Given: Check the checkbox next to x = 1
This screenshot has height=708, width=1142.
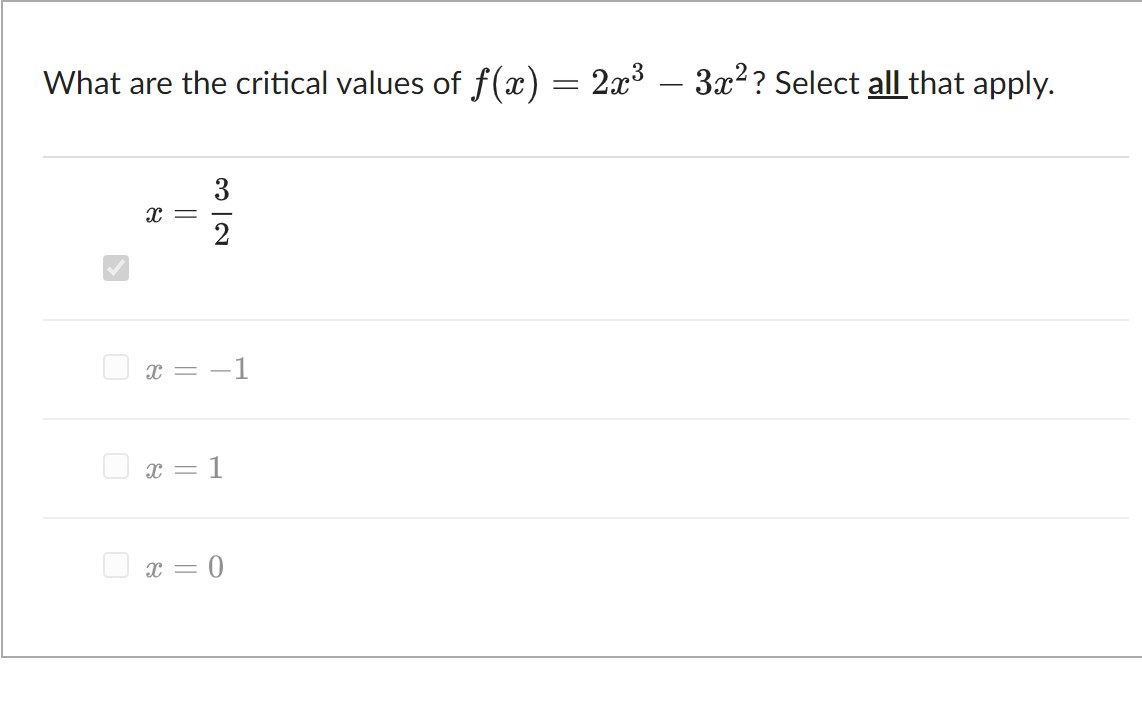Looking at the screenshot, I should [x=115, y=466].
